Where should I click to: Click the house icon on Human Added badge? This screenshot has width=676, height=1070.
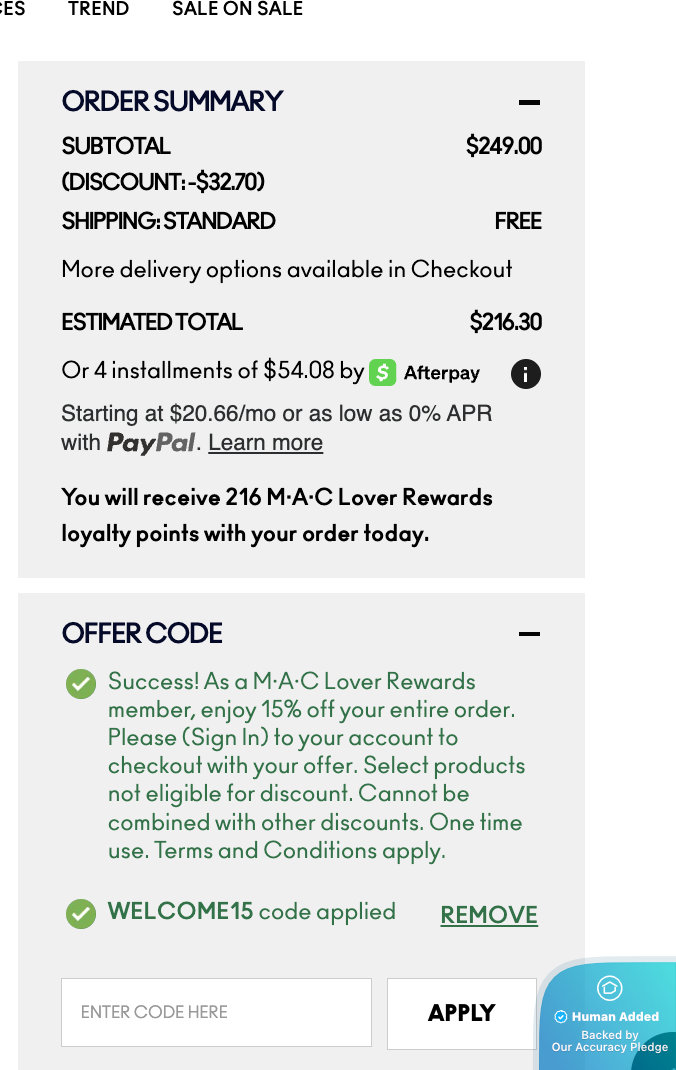pos(609,989)
